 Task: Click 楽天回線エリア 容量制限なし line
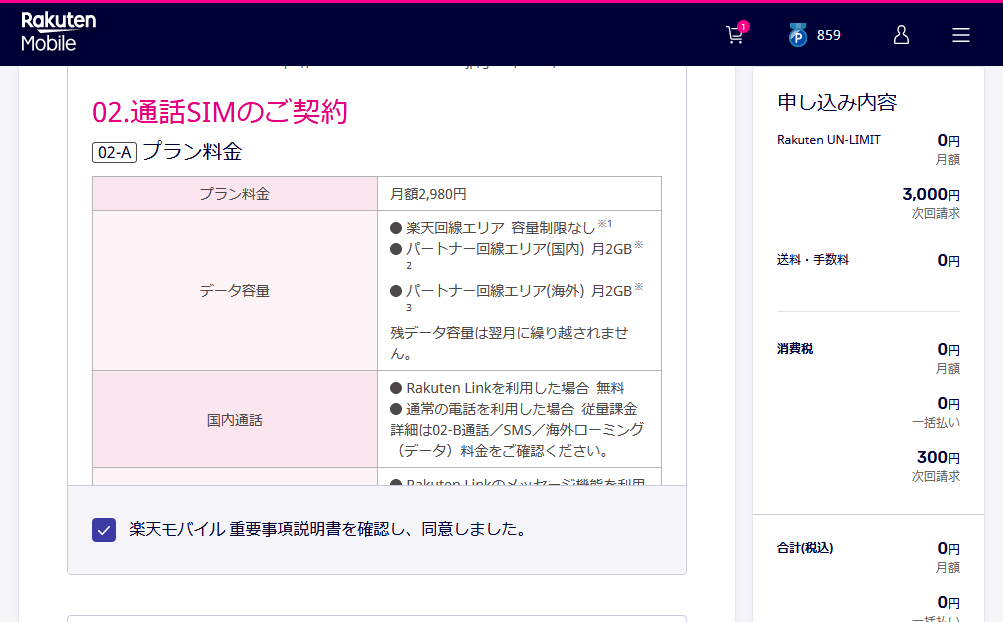click(501, 227)
